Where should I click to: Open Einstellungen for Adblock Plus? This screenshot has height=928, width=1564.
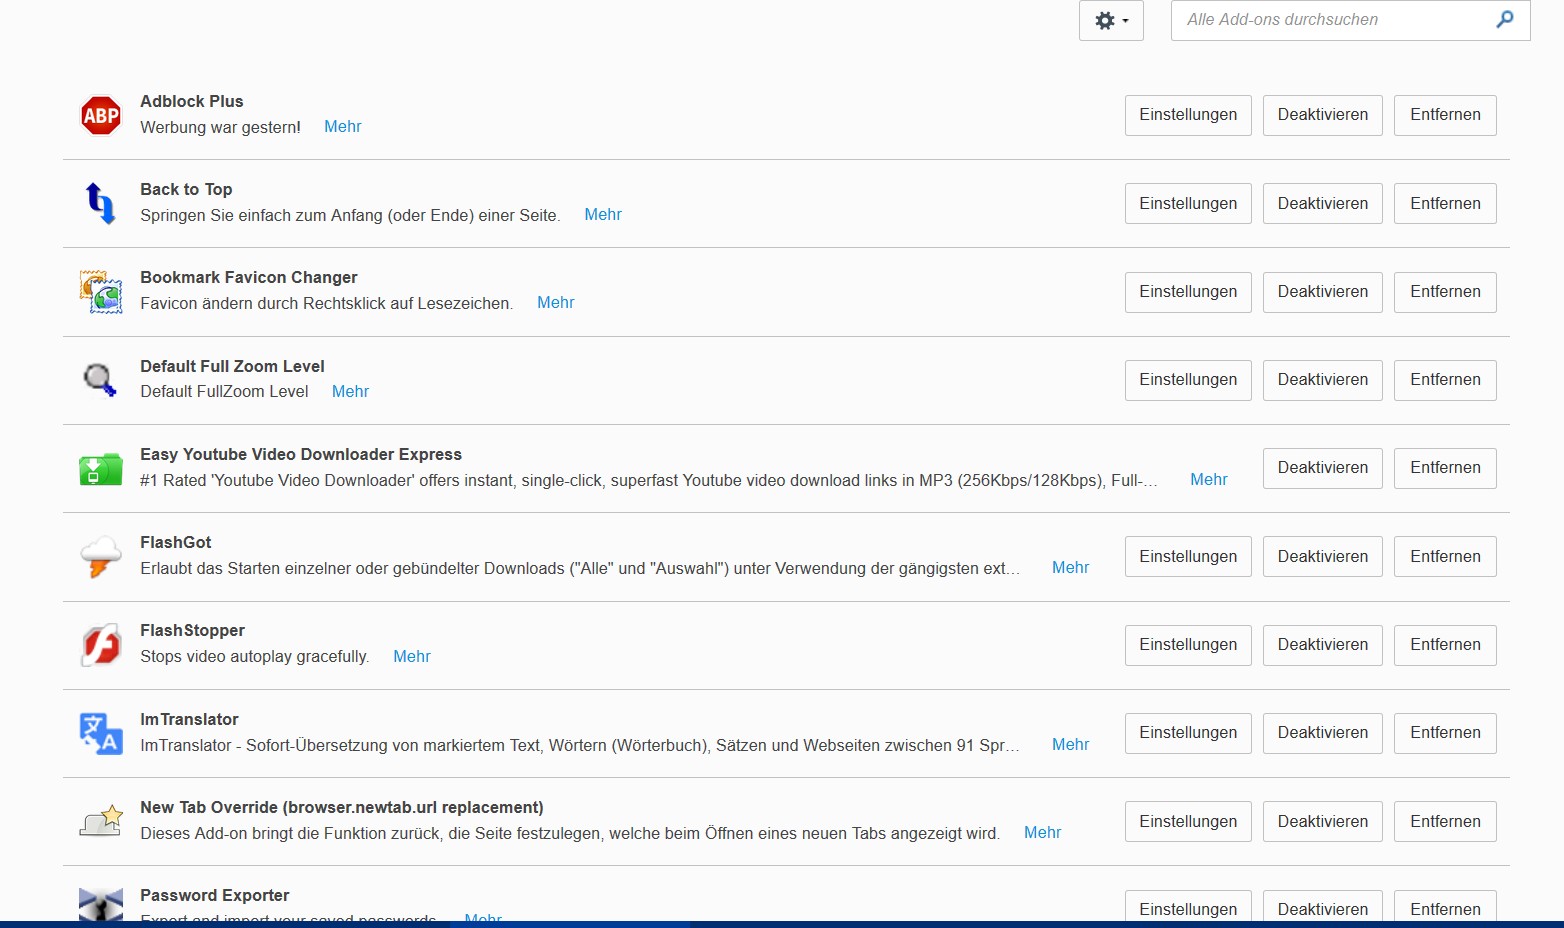[x=1188, y=115]
